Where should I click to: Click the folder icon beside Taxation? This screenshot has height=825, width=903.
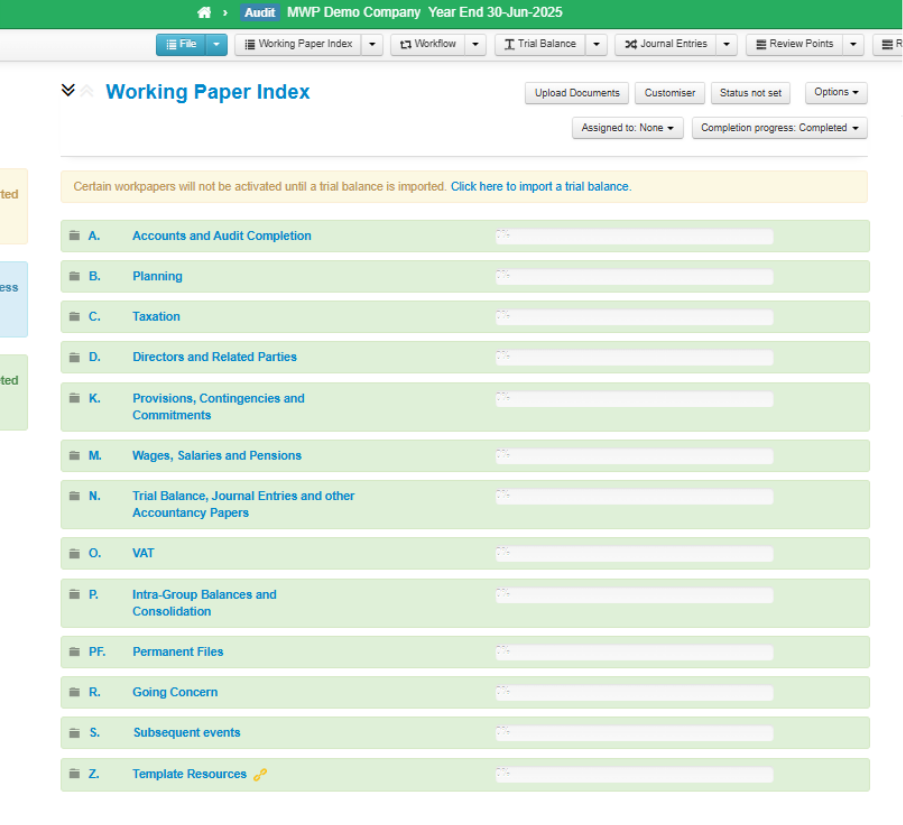point(73,316)
